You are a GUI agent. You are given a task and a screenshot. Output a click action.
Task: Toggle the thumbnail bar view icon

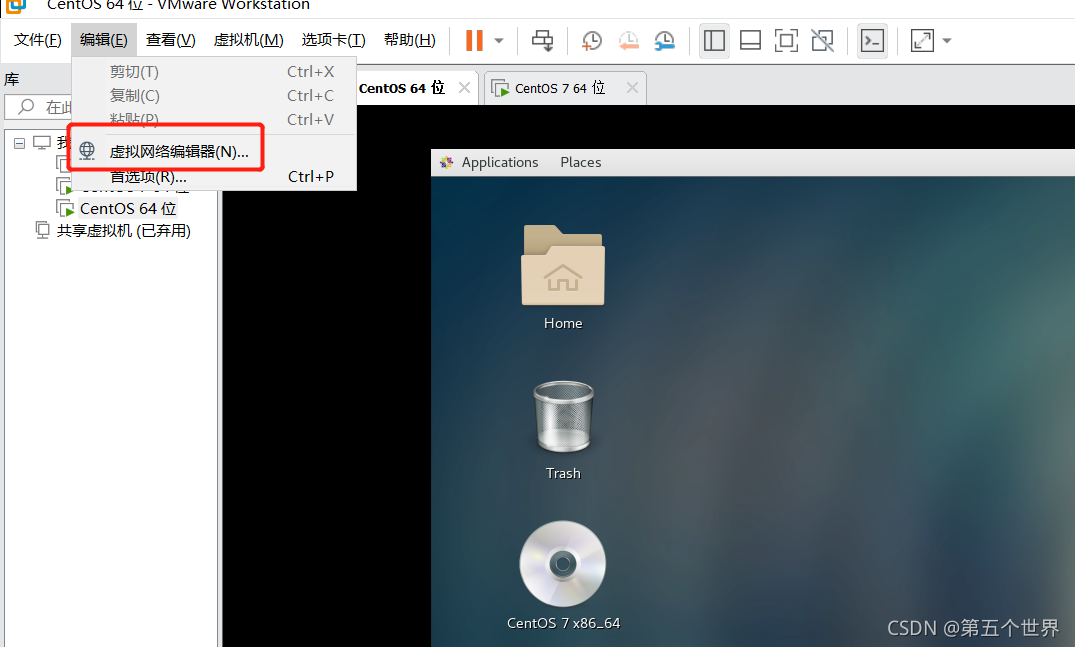point(750,40)
